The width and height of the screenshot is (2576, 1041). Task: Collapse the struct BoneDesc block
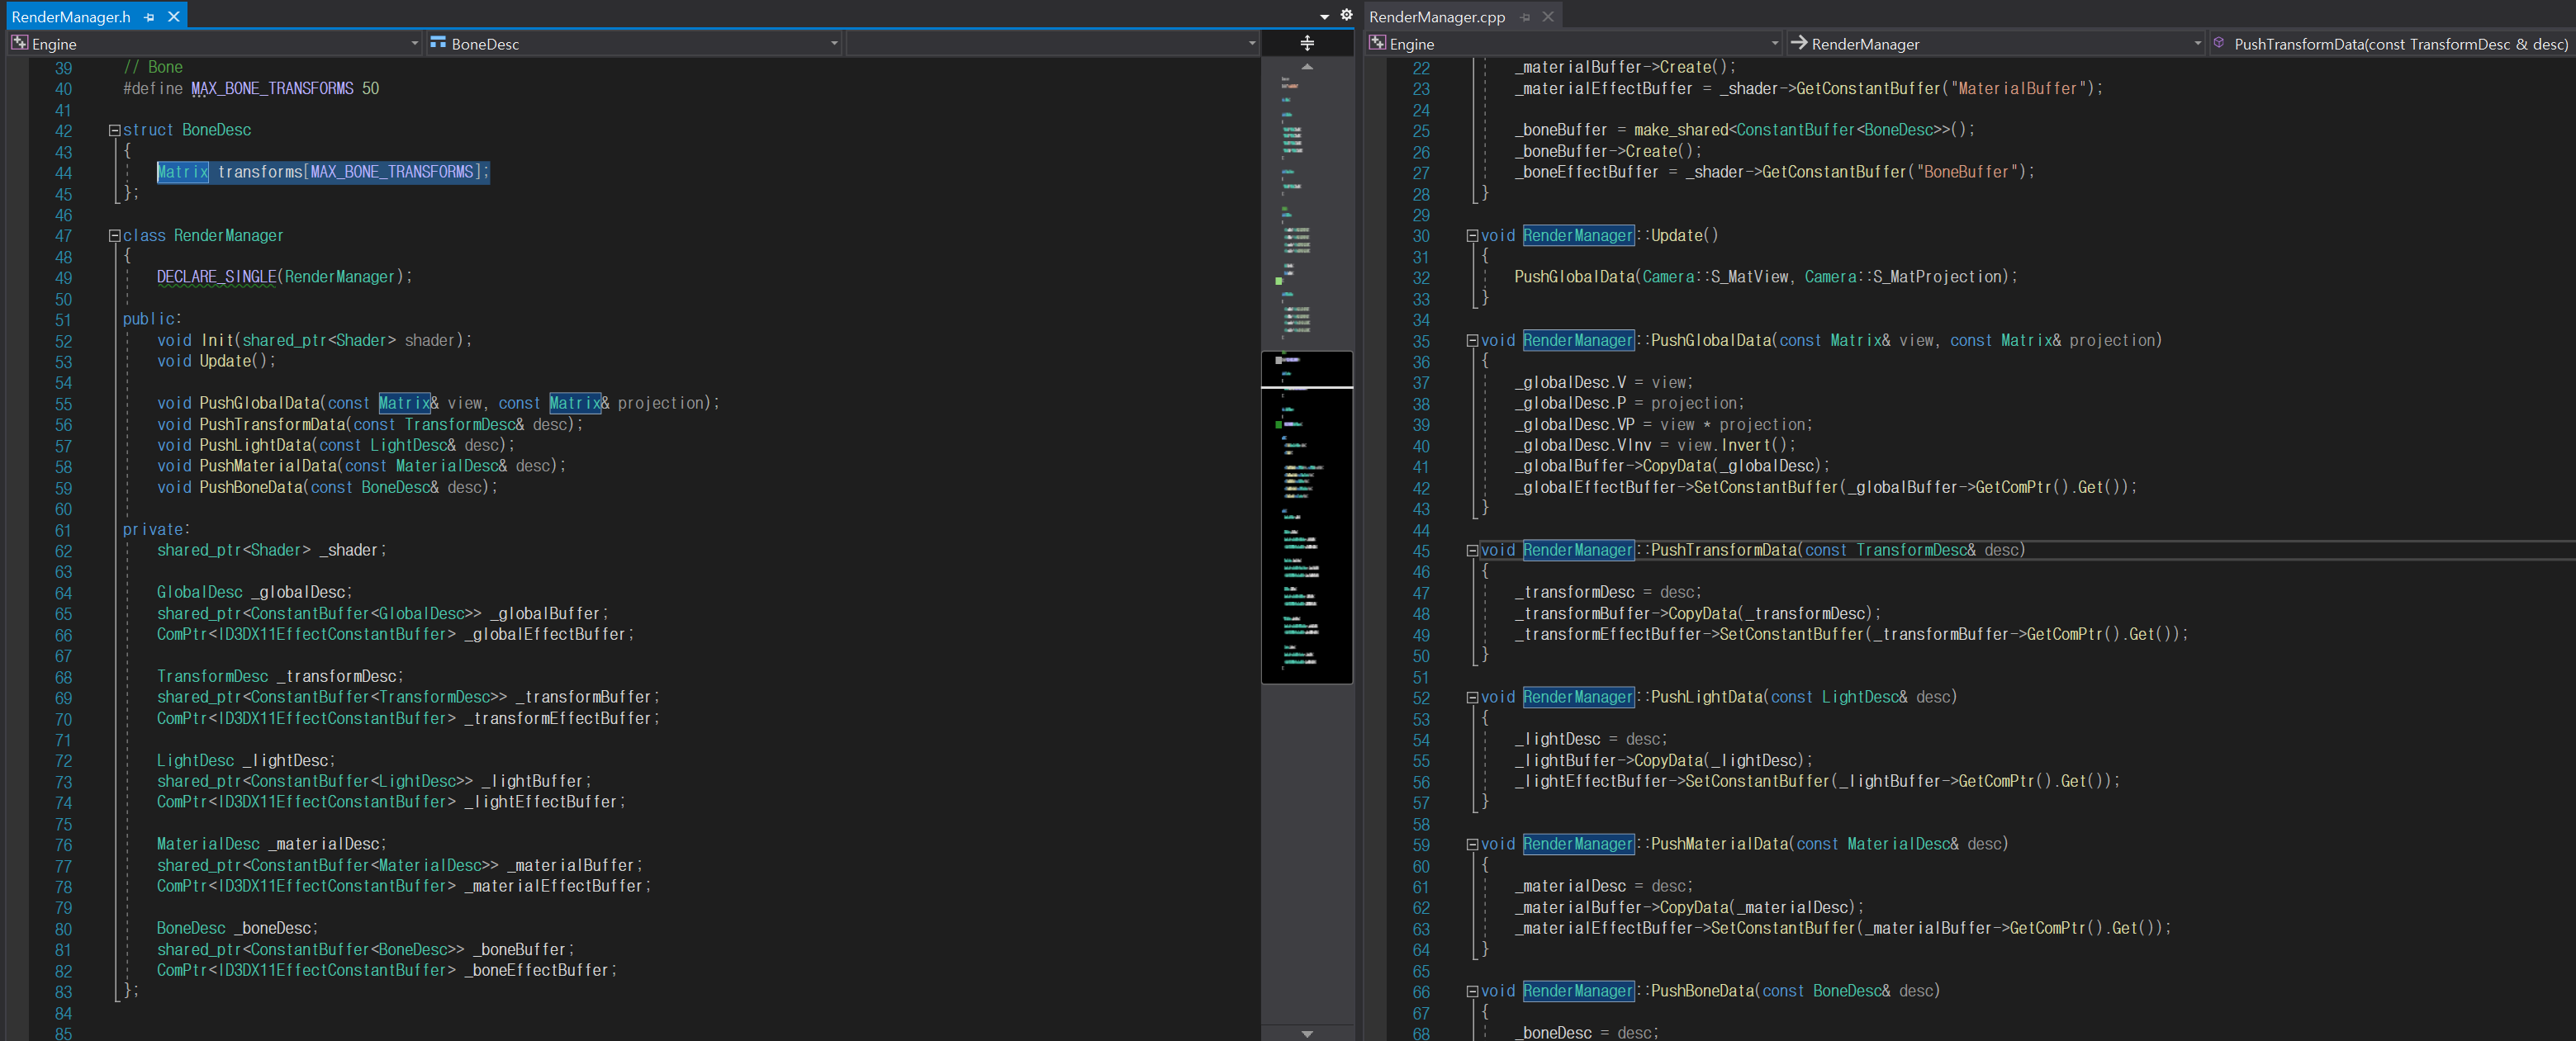tap(114, 131)
